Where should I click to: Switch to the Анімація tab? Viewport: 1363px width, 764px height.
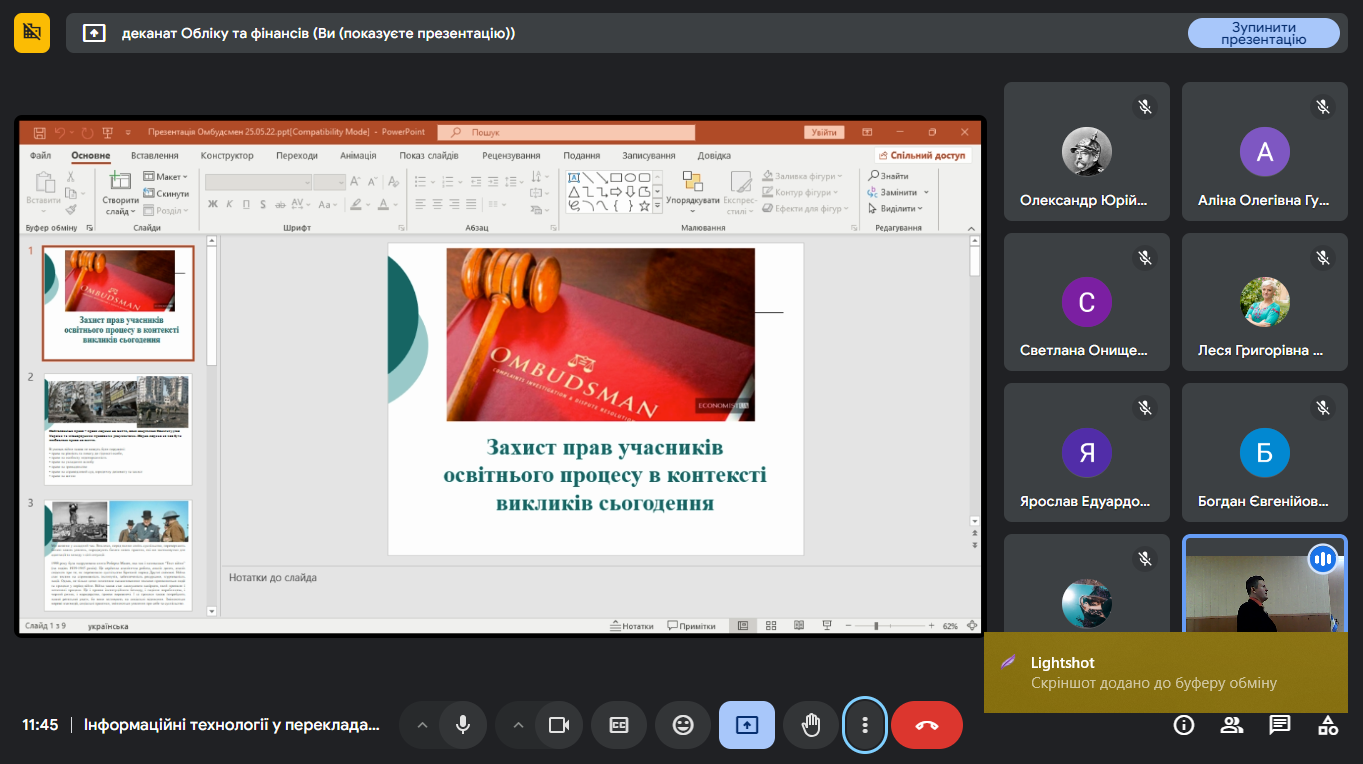358,156
